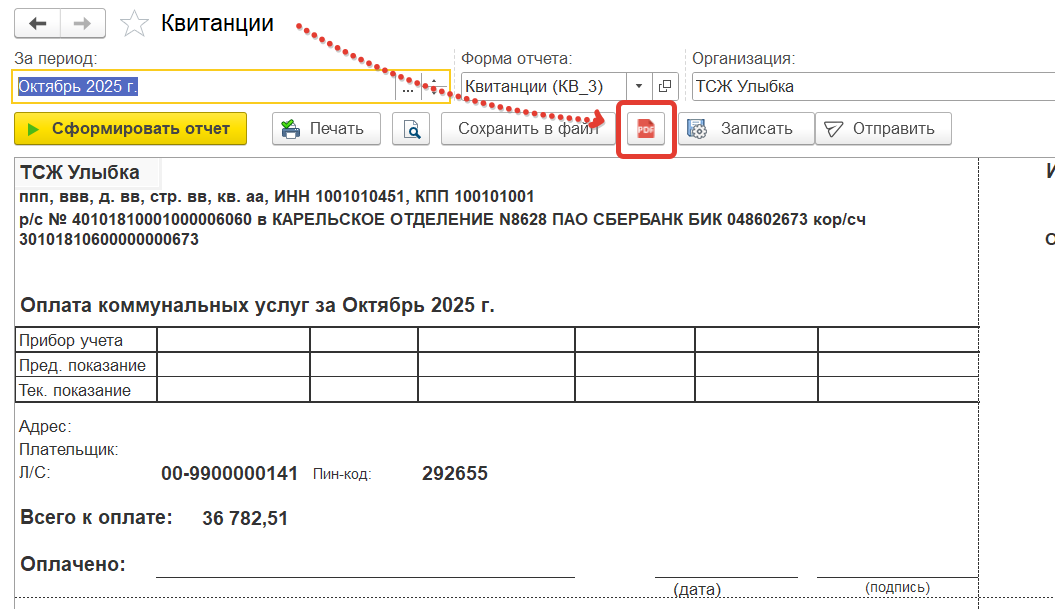This screenshot has height=609, width=1055.
Task: Click the period stepper arrows
Action: point(434,87)
